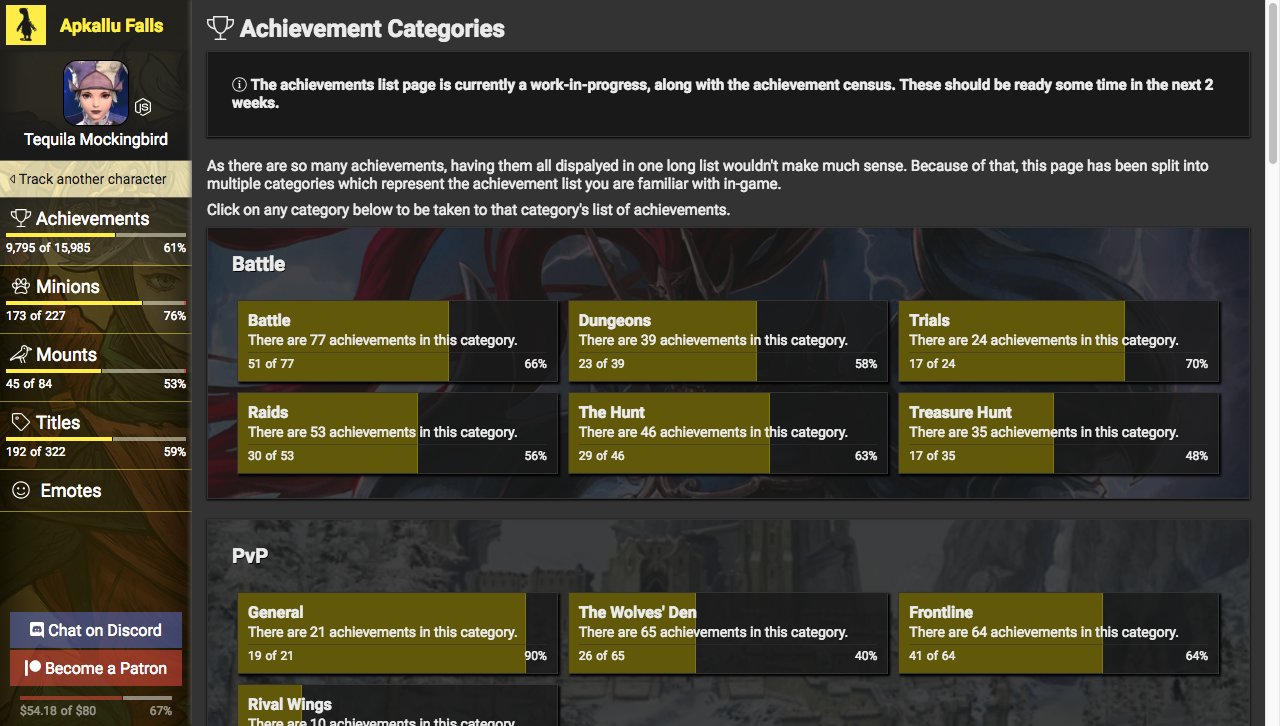
Task: Click the info icon in notice banner
Action: tap(239, 85)
